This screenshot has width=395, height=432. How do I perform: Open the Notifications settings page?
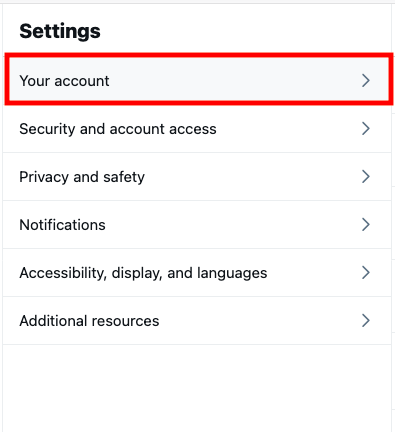pyautogui.click(x=197, y=225)
